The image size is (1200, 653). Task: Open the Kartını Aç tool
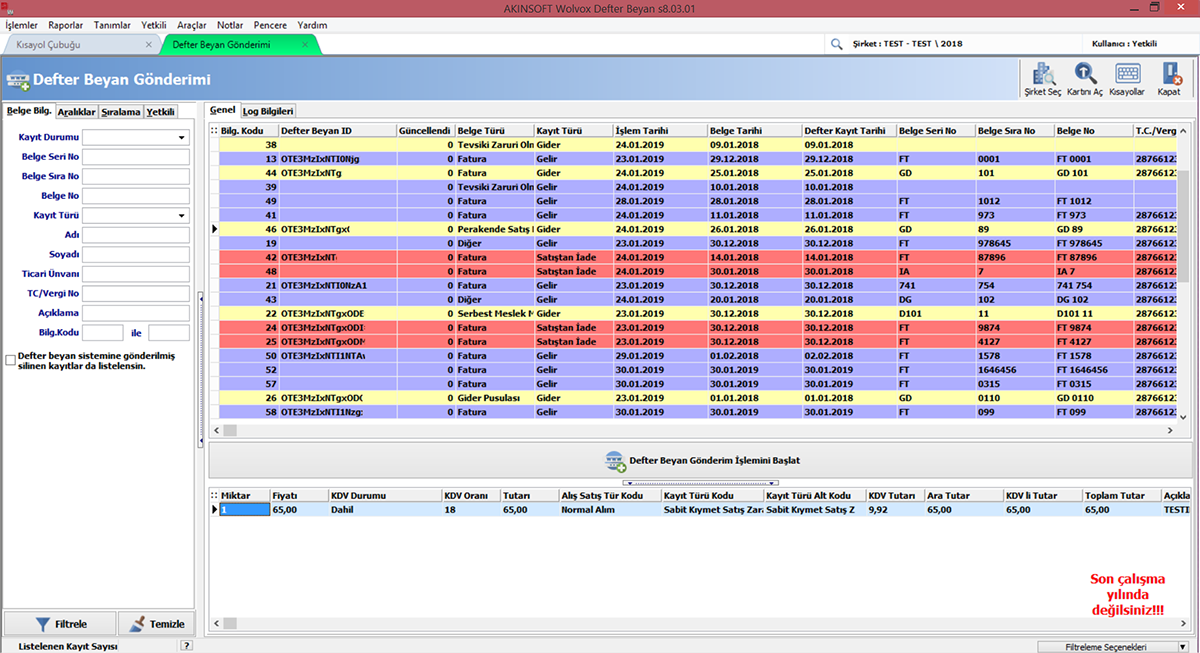click(1084, 79)
